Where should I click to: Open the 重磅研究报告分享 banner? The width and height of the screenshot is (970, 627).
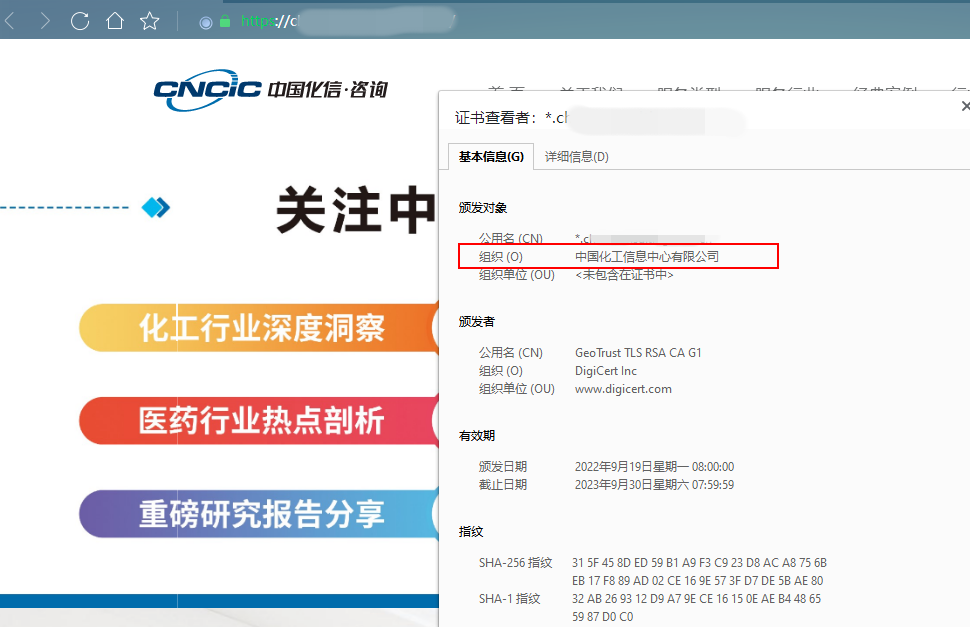pos(260,514)
